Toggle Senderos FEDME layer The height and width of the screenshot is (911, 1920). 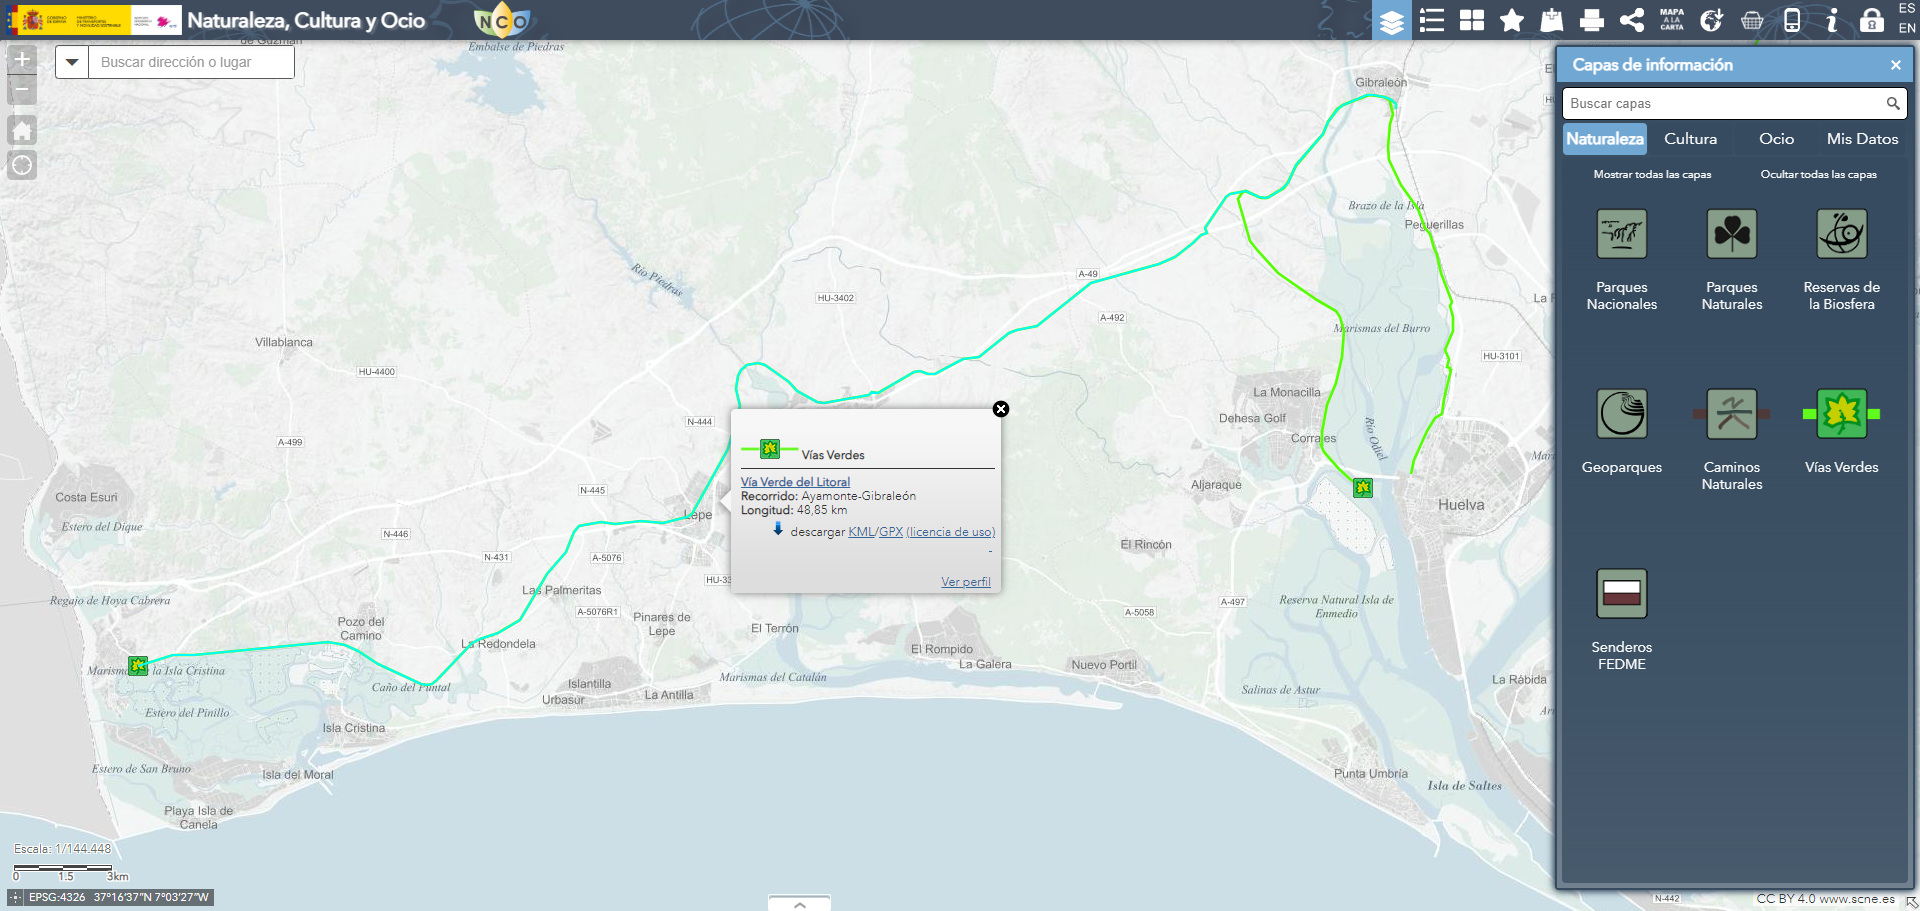click(x=1622, y=594)
